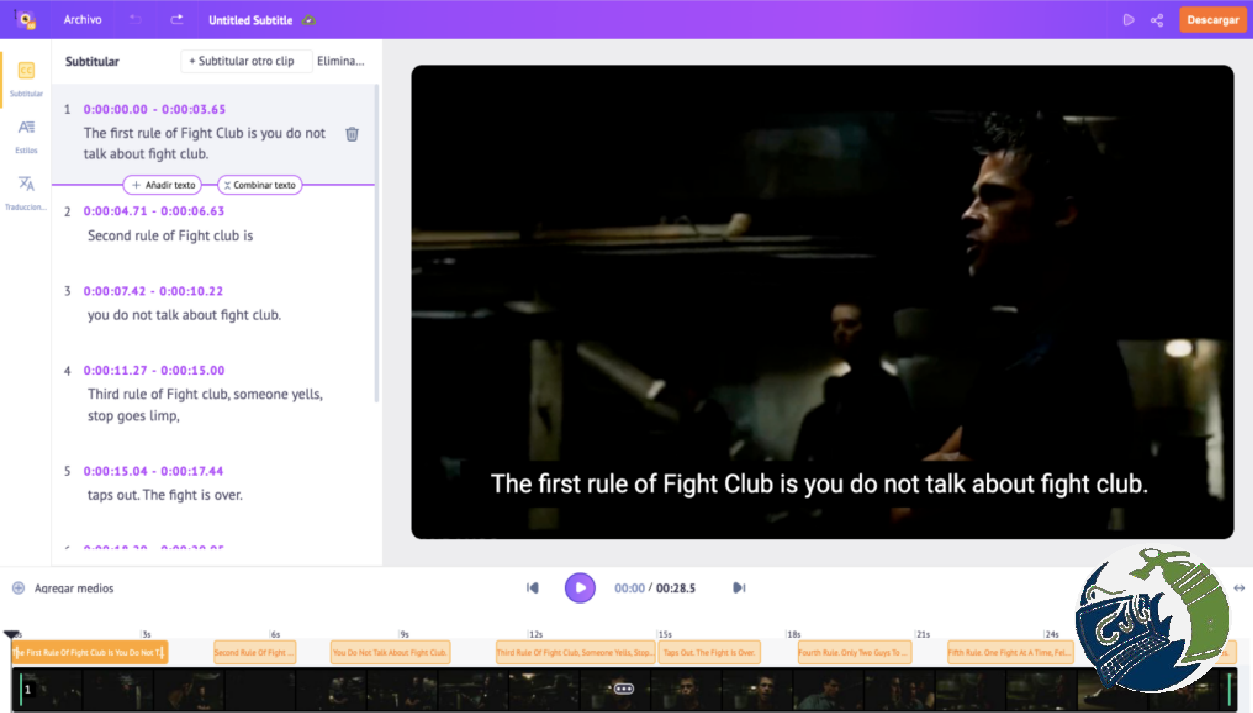The height and width of the screenshot is (713, 1253).
Task: Select the Subtitular sidebar tab
Action: [x=26, y=78]
